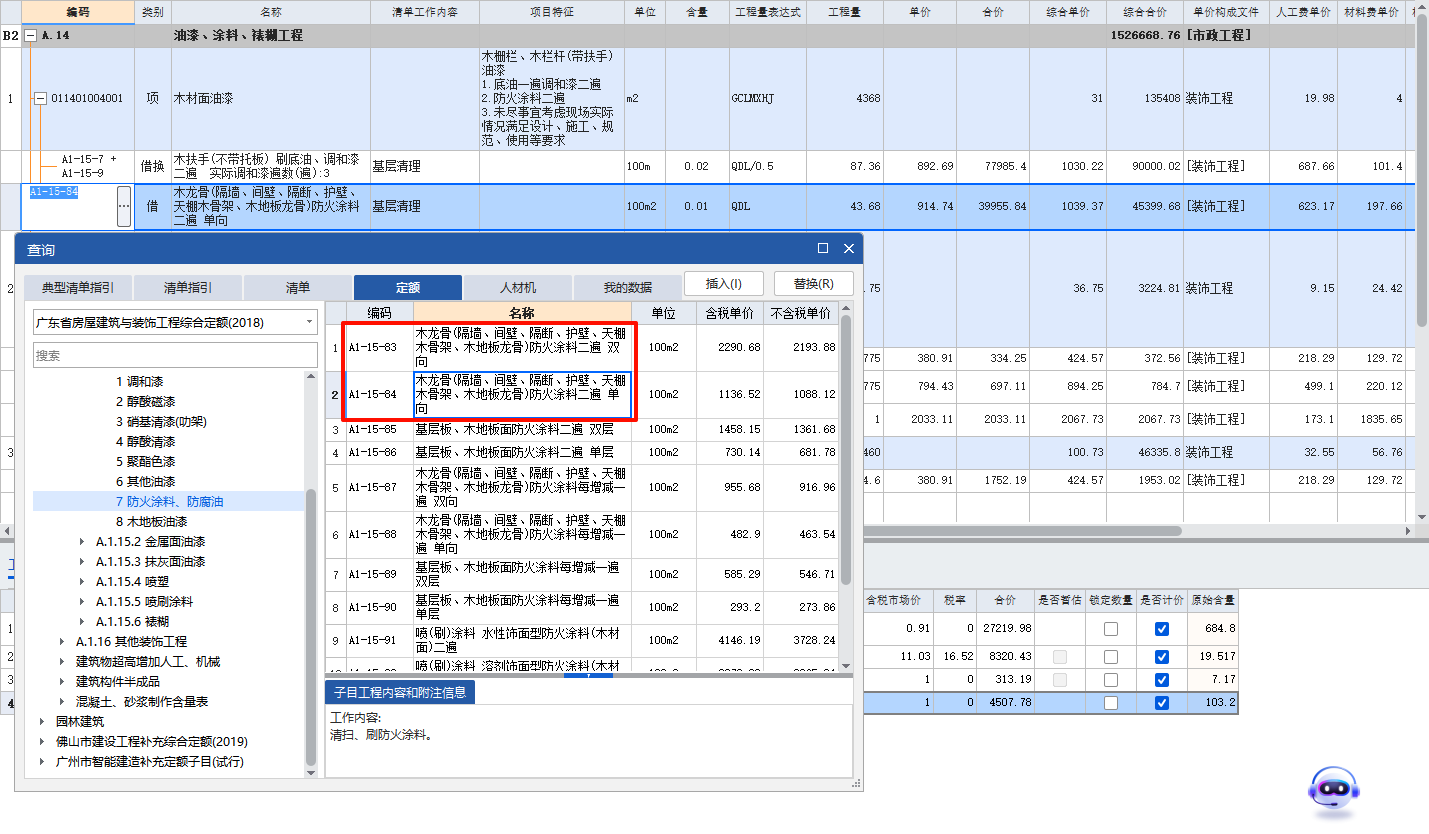Screen dimensions: 1429x834
Task: Expand the A.1.15.2 金属面油漆 node
Action: click(x=82, y=542)
